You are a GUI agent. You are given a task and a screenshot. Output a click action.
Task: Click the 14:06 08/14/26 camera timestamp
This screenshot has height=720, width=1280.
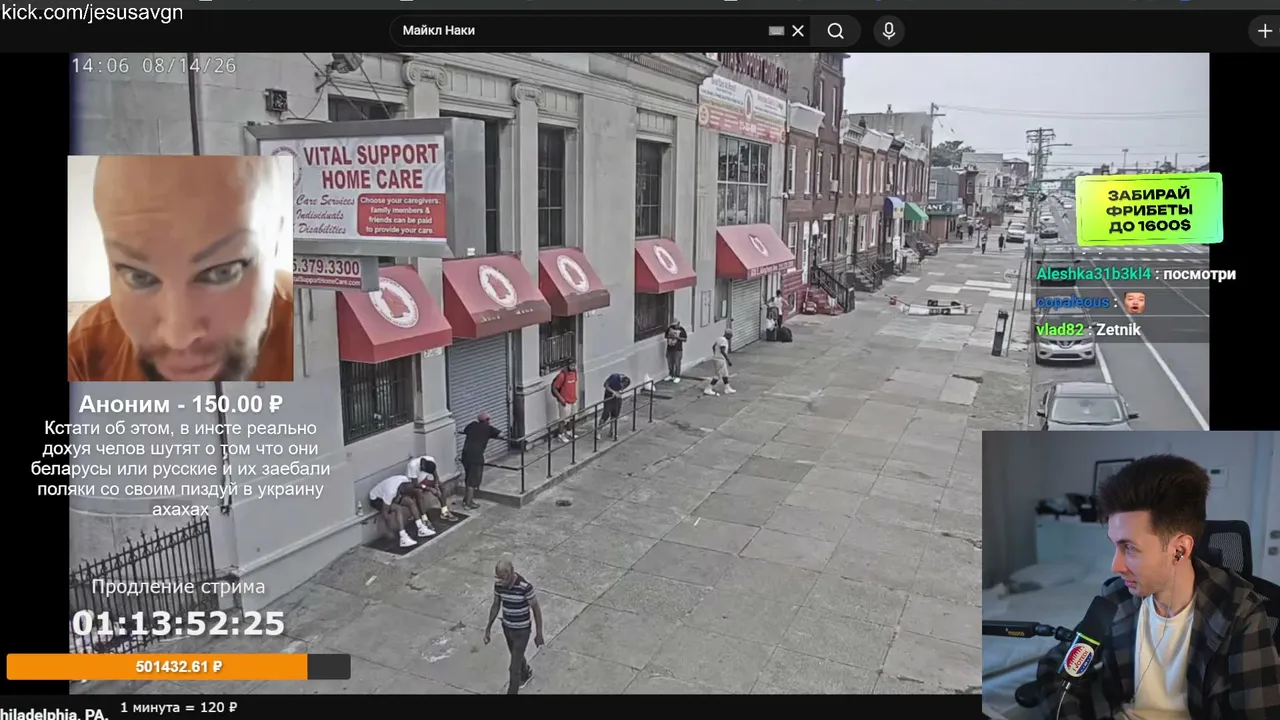coord(154,66)
